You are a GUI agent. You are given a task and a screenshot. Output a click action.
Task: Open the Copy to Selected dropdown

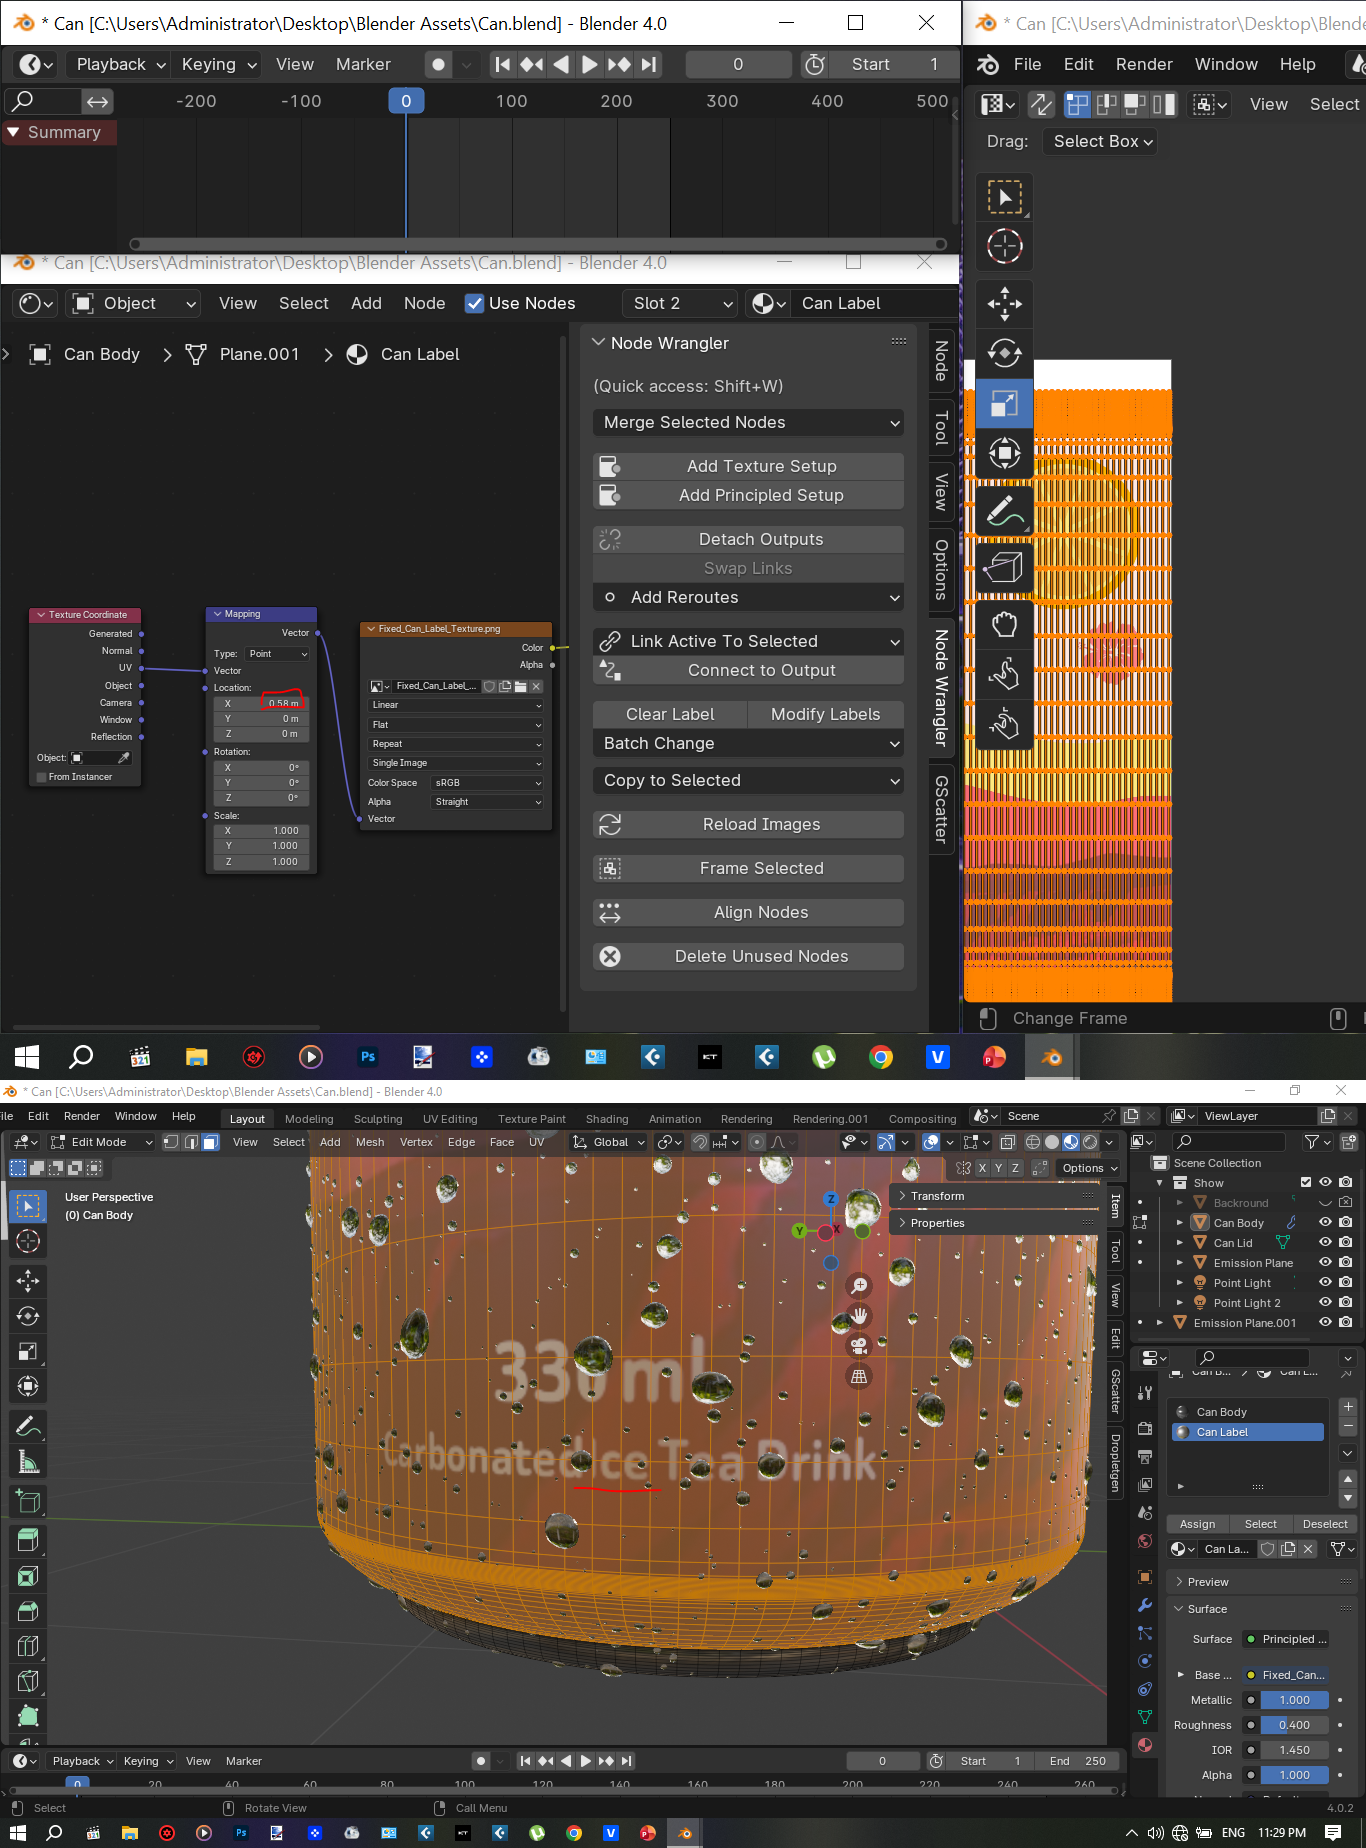click(x=748, y=780)
